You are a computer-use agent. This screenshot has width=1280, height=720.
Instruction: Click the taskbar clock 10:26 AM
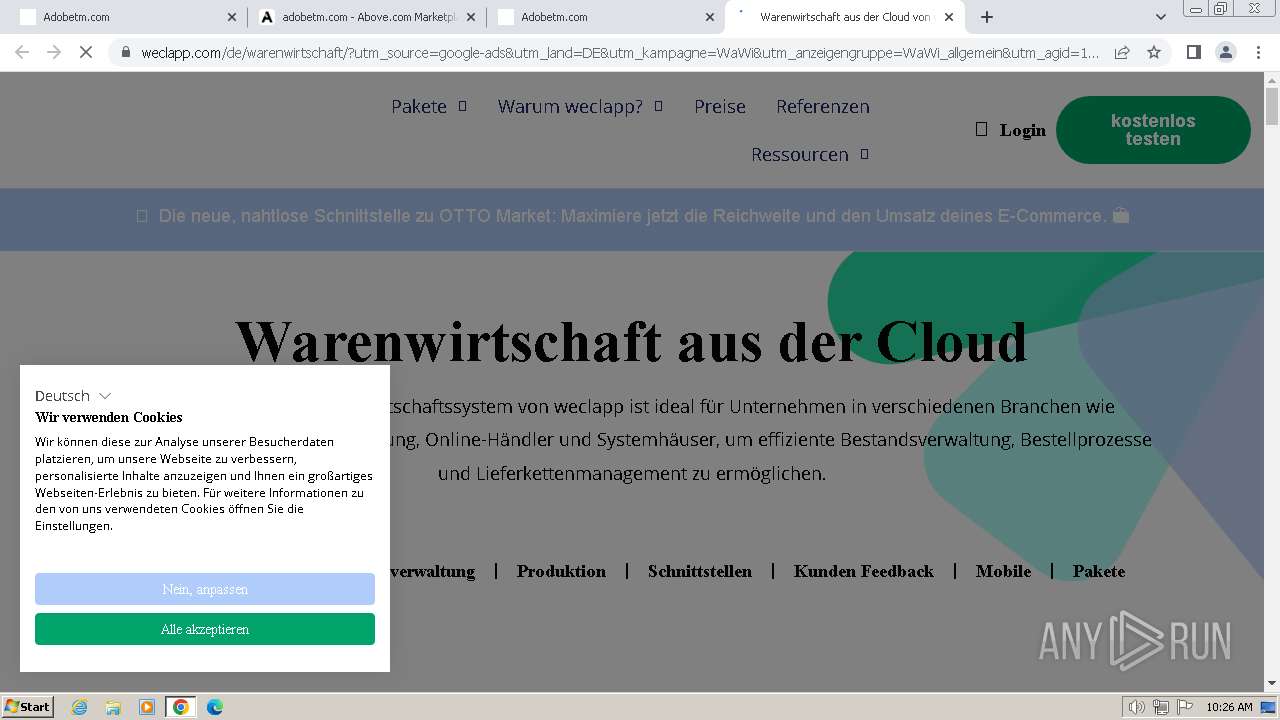point(1229,707)
